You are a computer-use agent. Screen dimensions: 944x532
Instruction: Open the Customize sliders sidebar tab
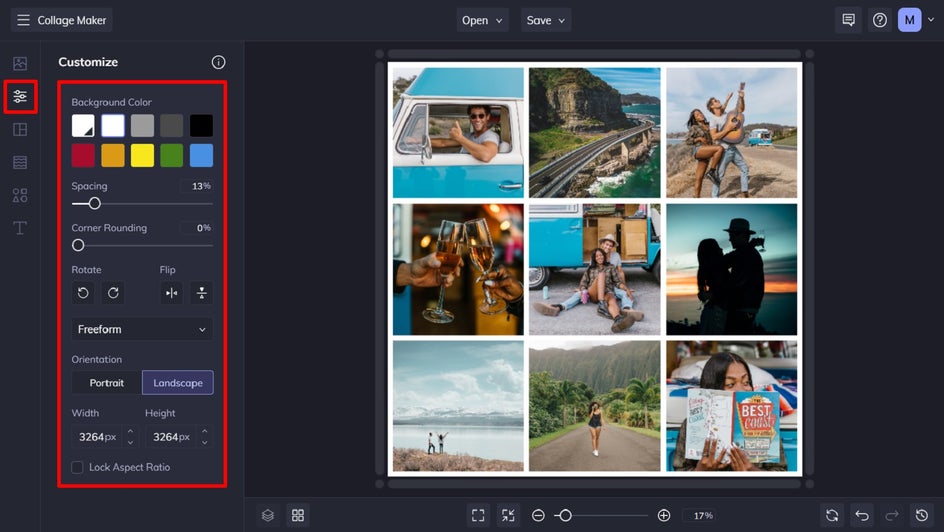click(x=20, y=96)
